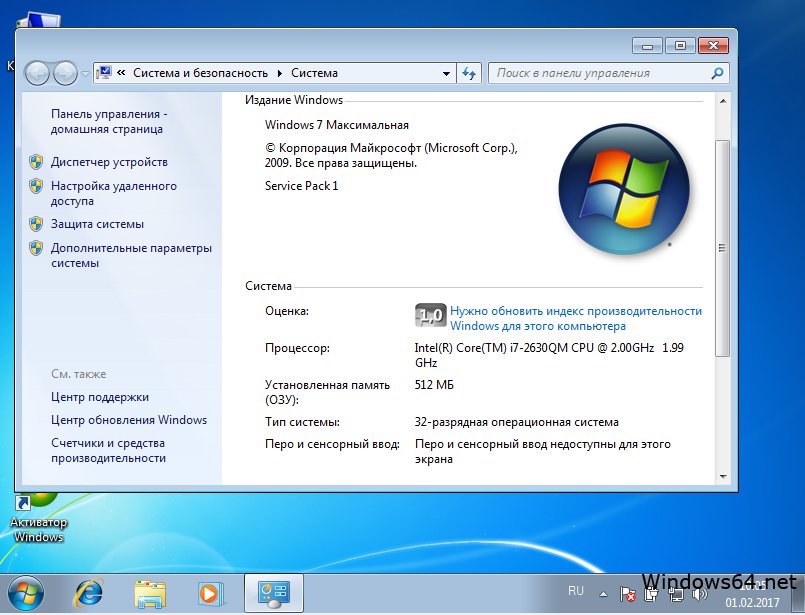
Task: Select breadcrumb 'Система и безопасность'
Action: point(200,73)
